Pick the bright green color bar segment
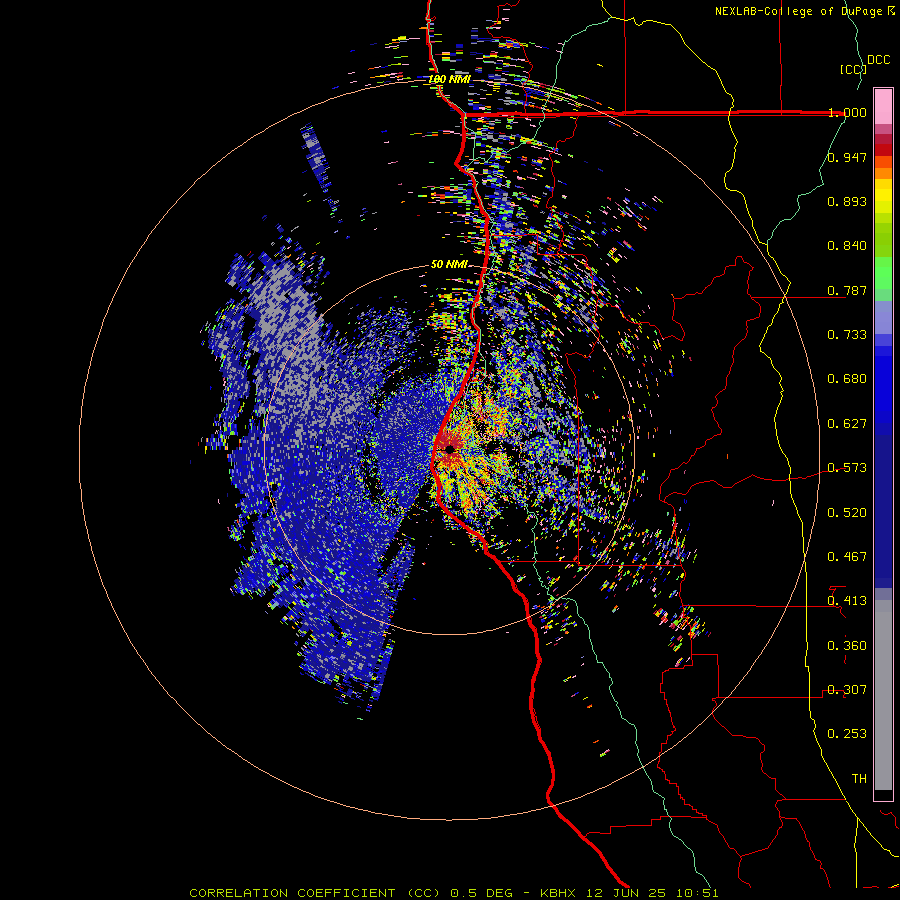The width and height of the screenshot is (900, 900). click(883, 273)
